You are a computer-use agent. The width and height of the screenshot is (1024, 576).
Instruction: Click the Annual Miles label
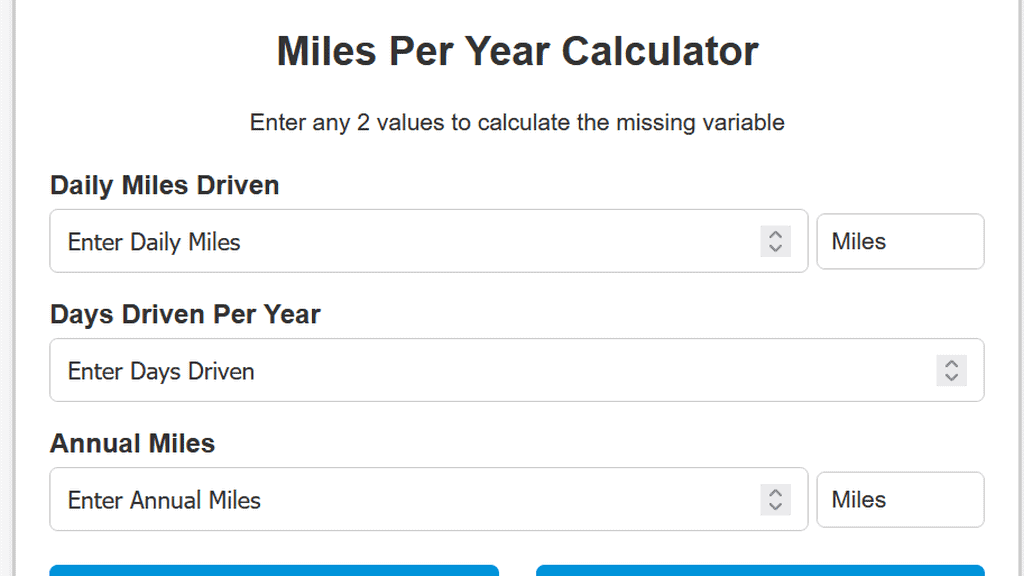tap(132, 443)
